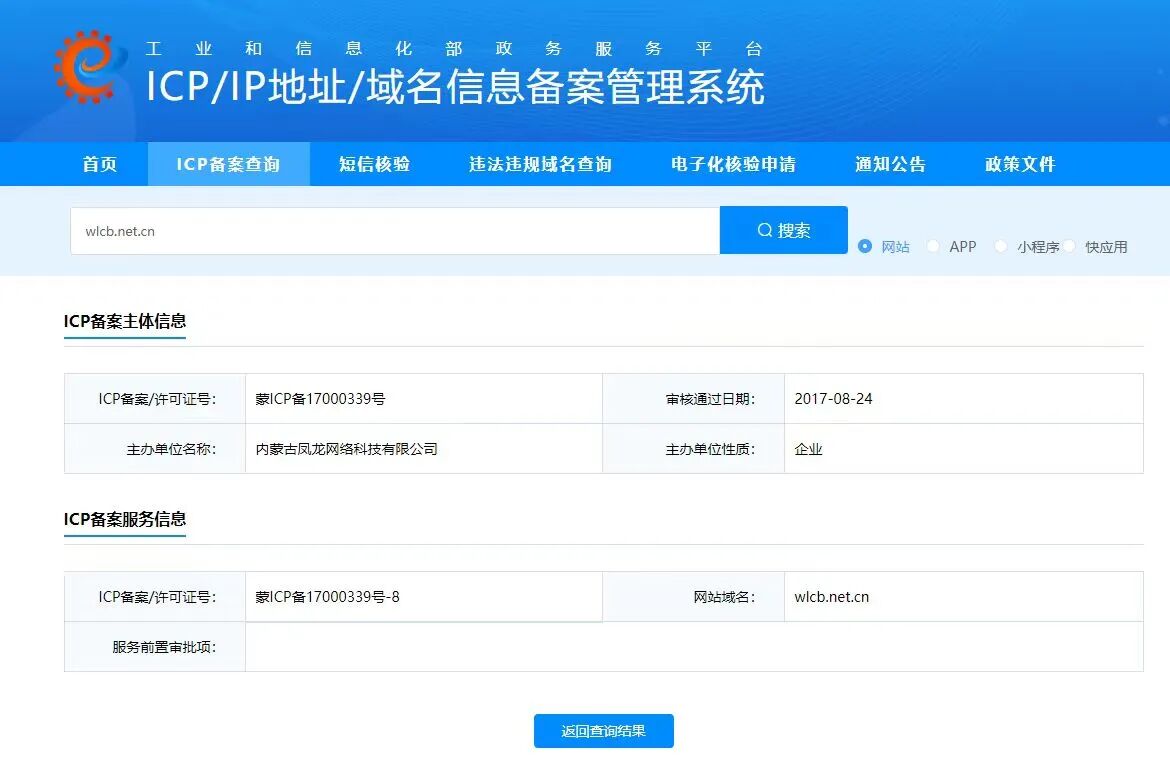Click the 服务前置审批项 label cell
This screenshot has width=1170, height=780.
pos(155,646)
